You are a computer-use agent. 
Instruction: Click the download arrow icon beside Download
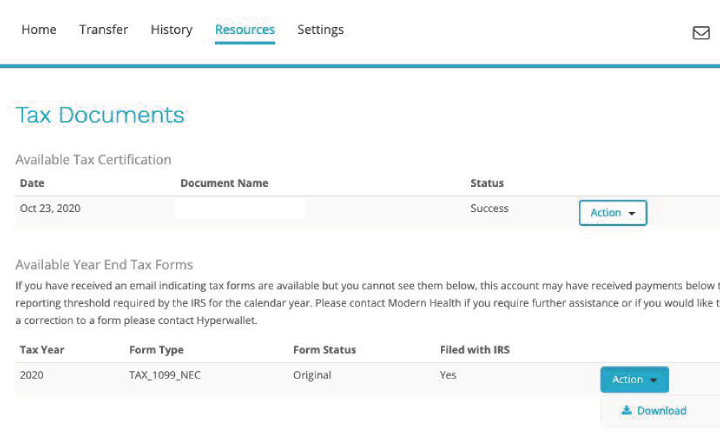(626, 411)
